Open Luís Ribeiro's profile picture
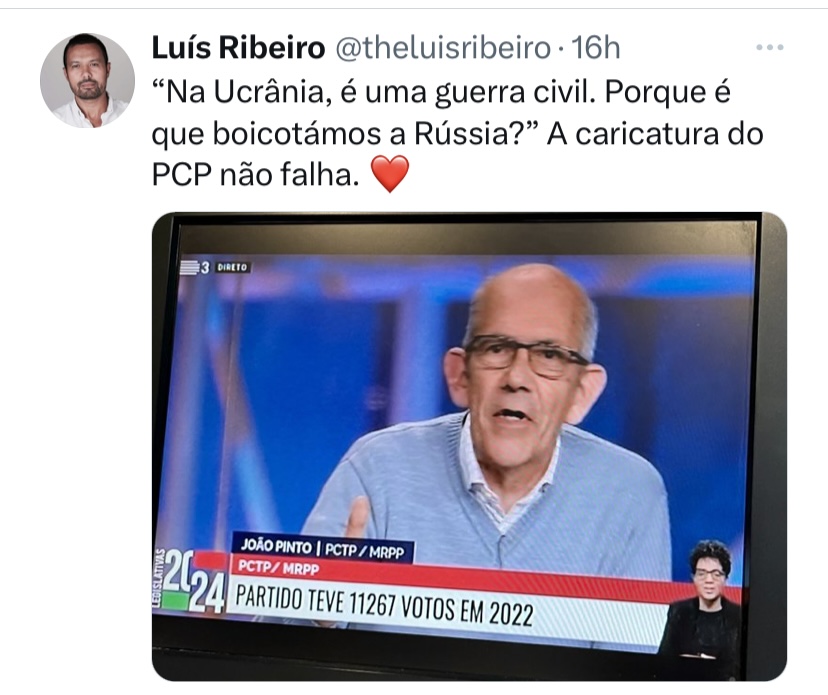The width and height of the screenshot is (828, 695). [87, 80]
